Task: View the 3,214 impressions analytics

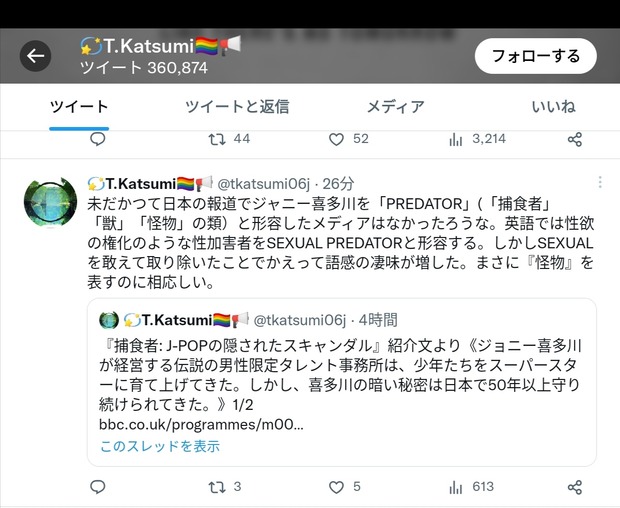Action: tap(477, 139)
